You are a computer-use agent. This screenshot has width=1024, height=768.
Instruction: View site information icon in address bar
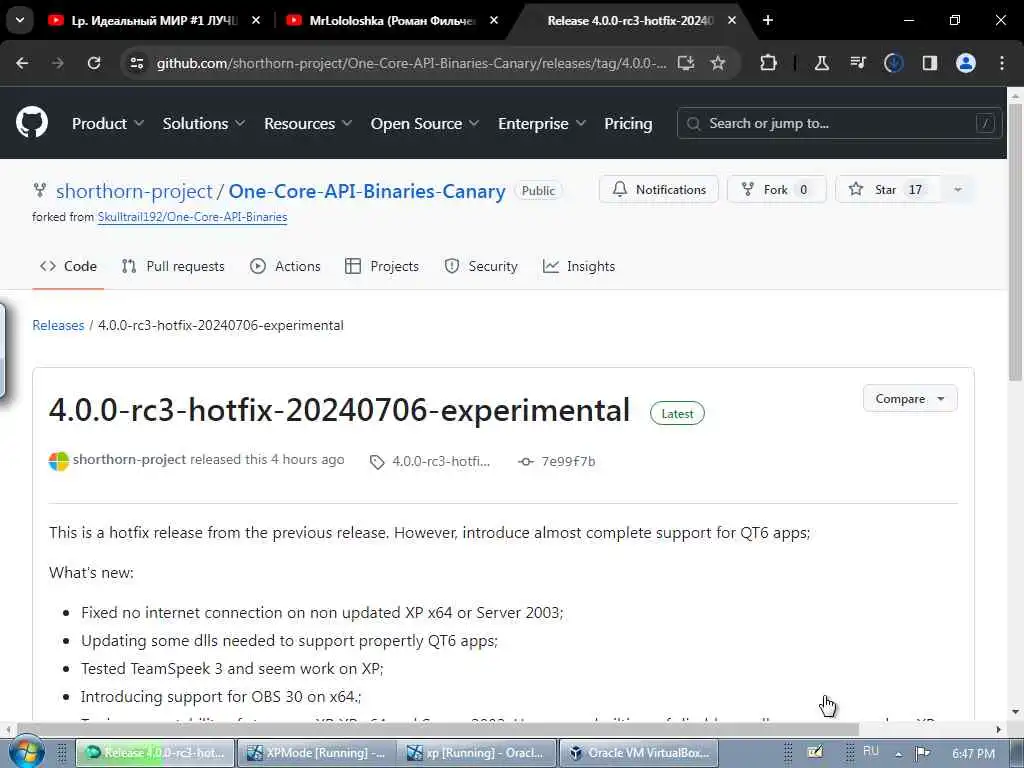click(136, 63)
